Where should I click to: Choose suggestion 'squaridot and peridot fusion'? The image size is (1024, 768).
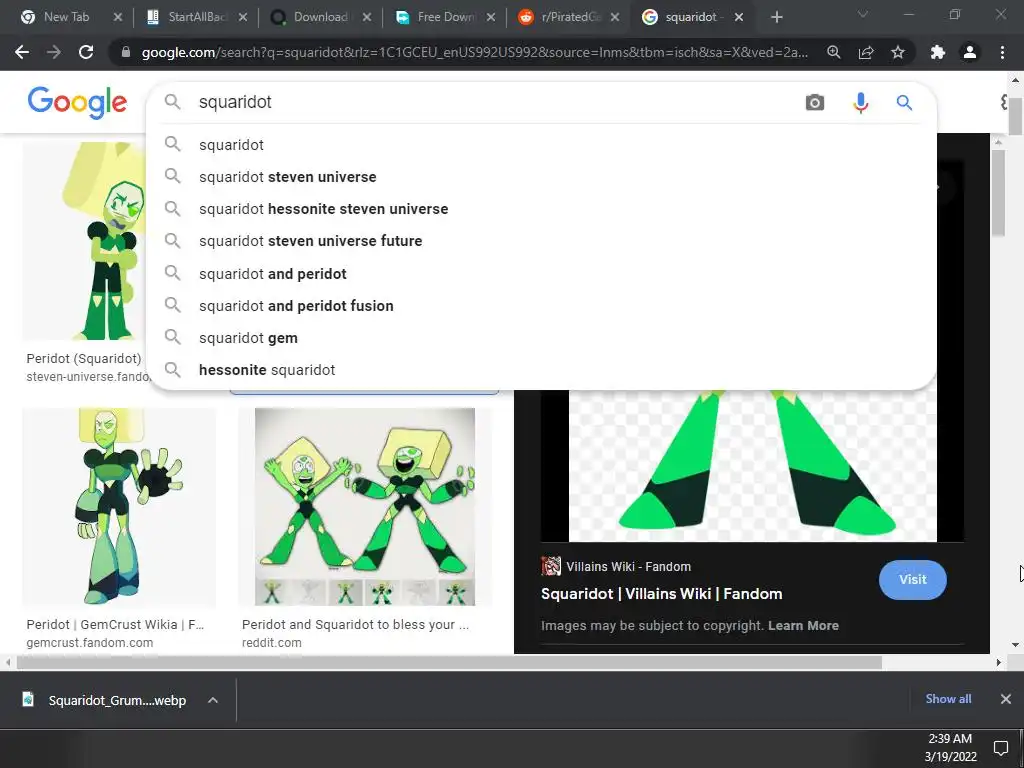coord(543,306)
